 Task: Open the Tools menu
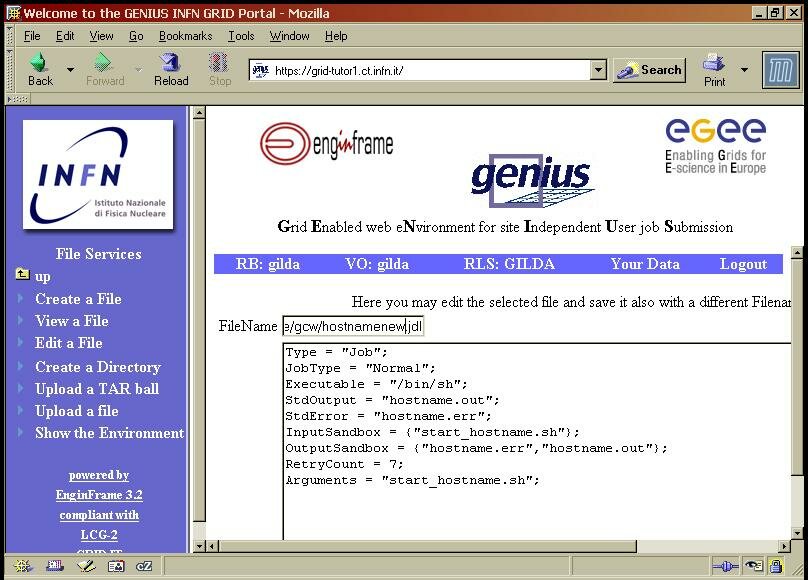241,36
